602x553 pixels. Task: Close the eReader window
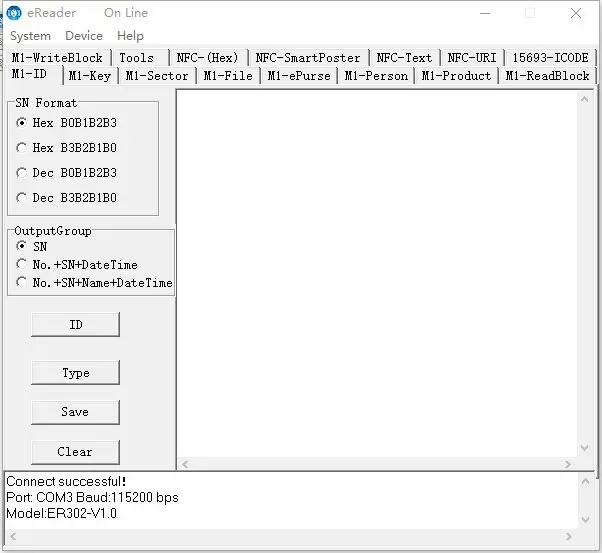tap(576, 13)
